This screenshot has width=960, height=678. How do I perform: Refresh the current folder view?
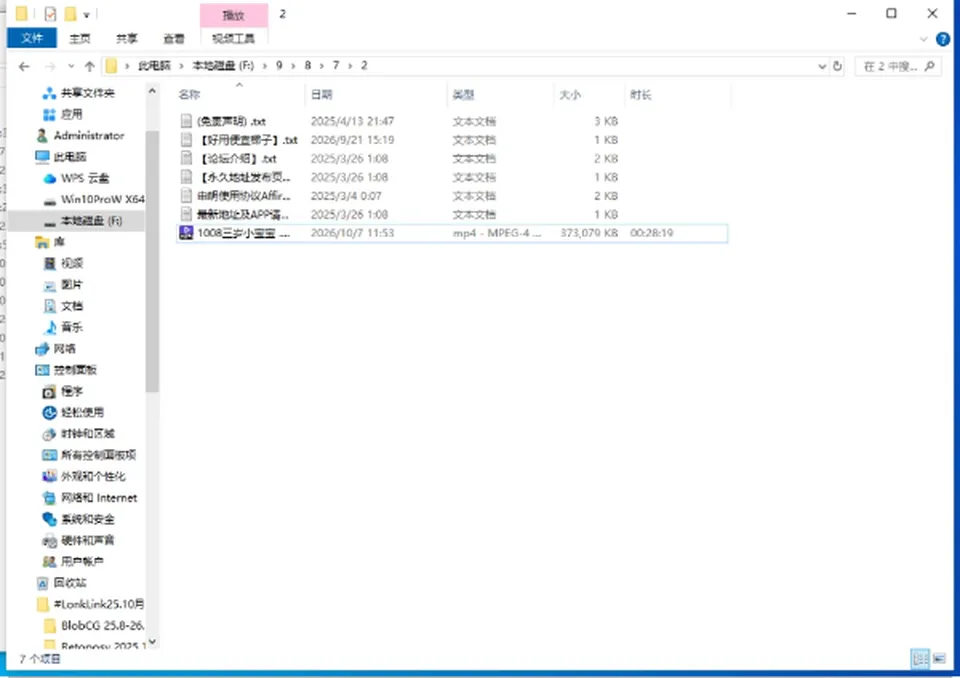click(838, 66)
